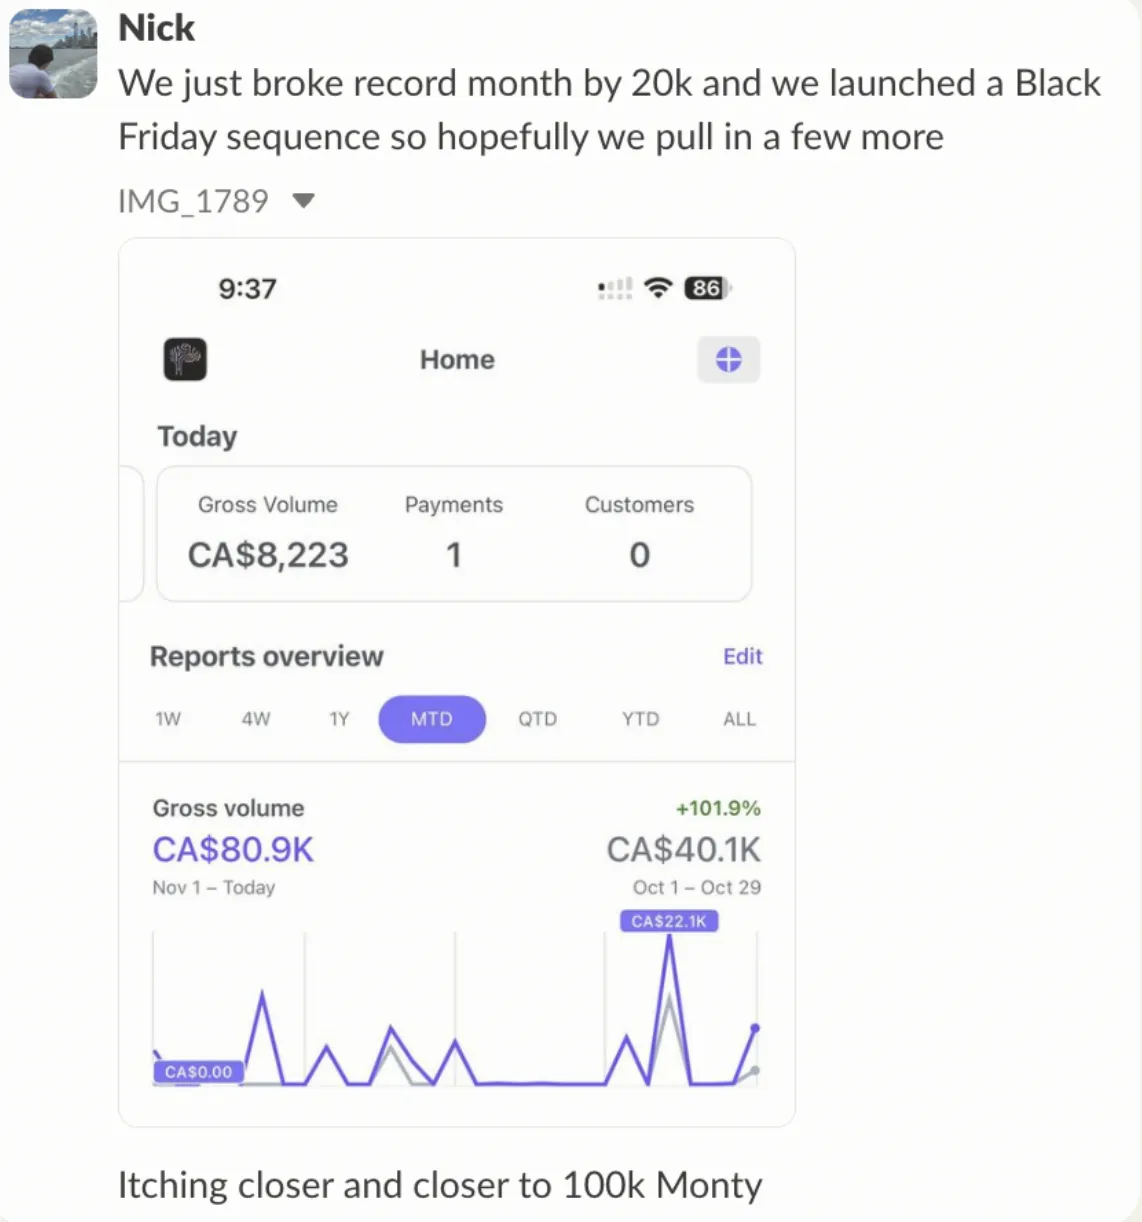Select the 4W time range
Viewport: 1142px width, 1222px height.
256,719
